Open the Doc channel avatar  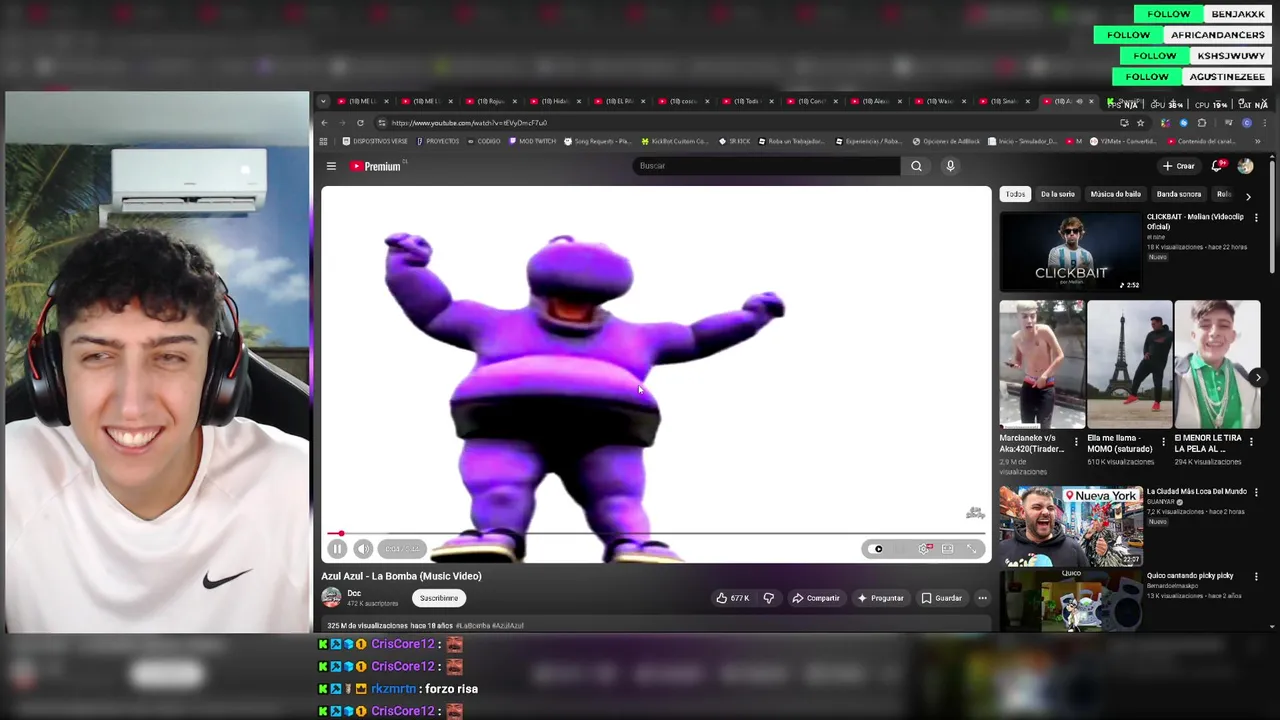click(331, 598)
